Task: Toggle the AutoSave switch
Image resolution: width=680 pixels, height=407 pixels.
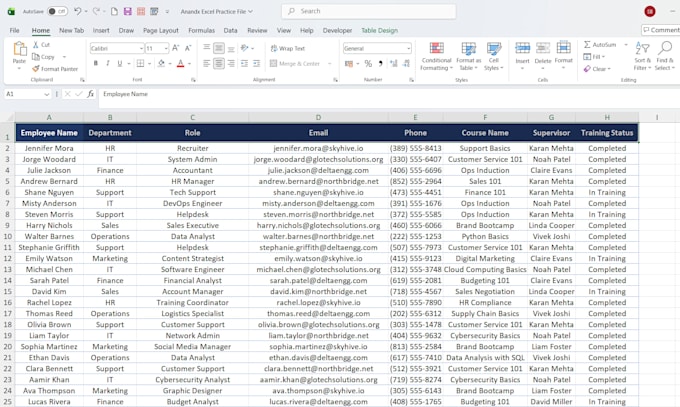Action: tap(57, 11)
